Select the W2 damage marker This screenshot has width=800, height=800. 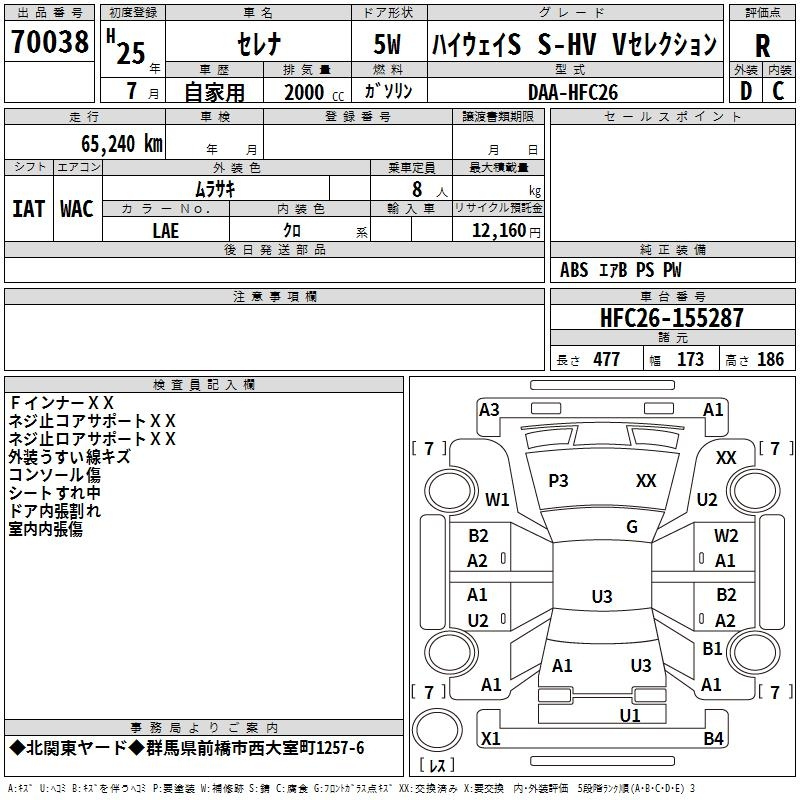point(726,536)
